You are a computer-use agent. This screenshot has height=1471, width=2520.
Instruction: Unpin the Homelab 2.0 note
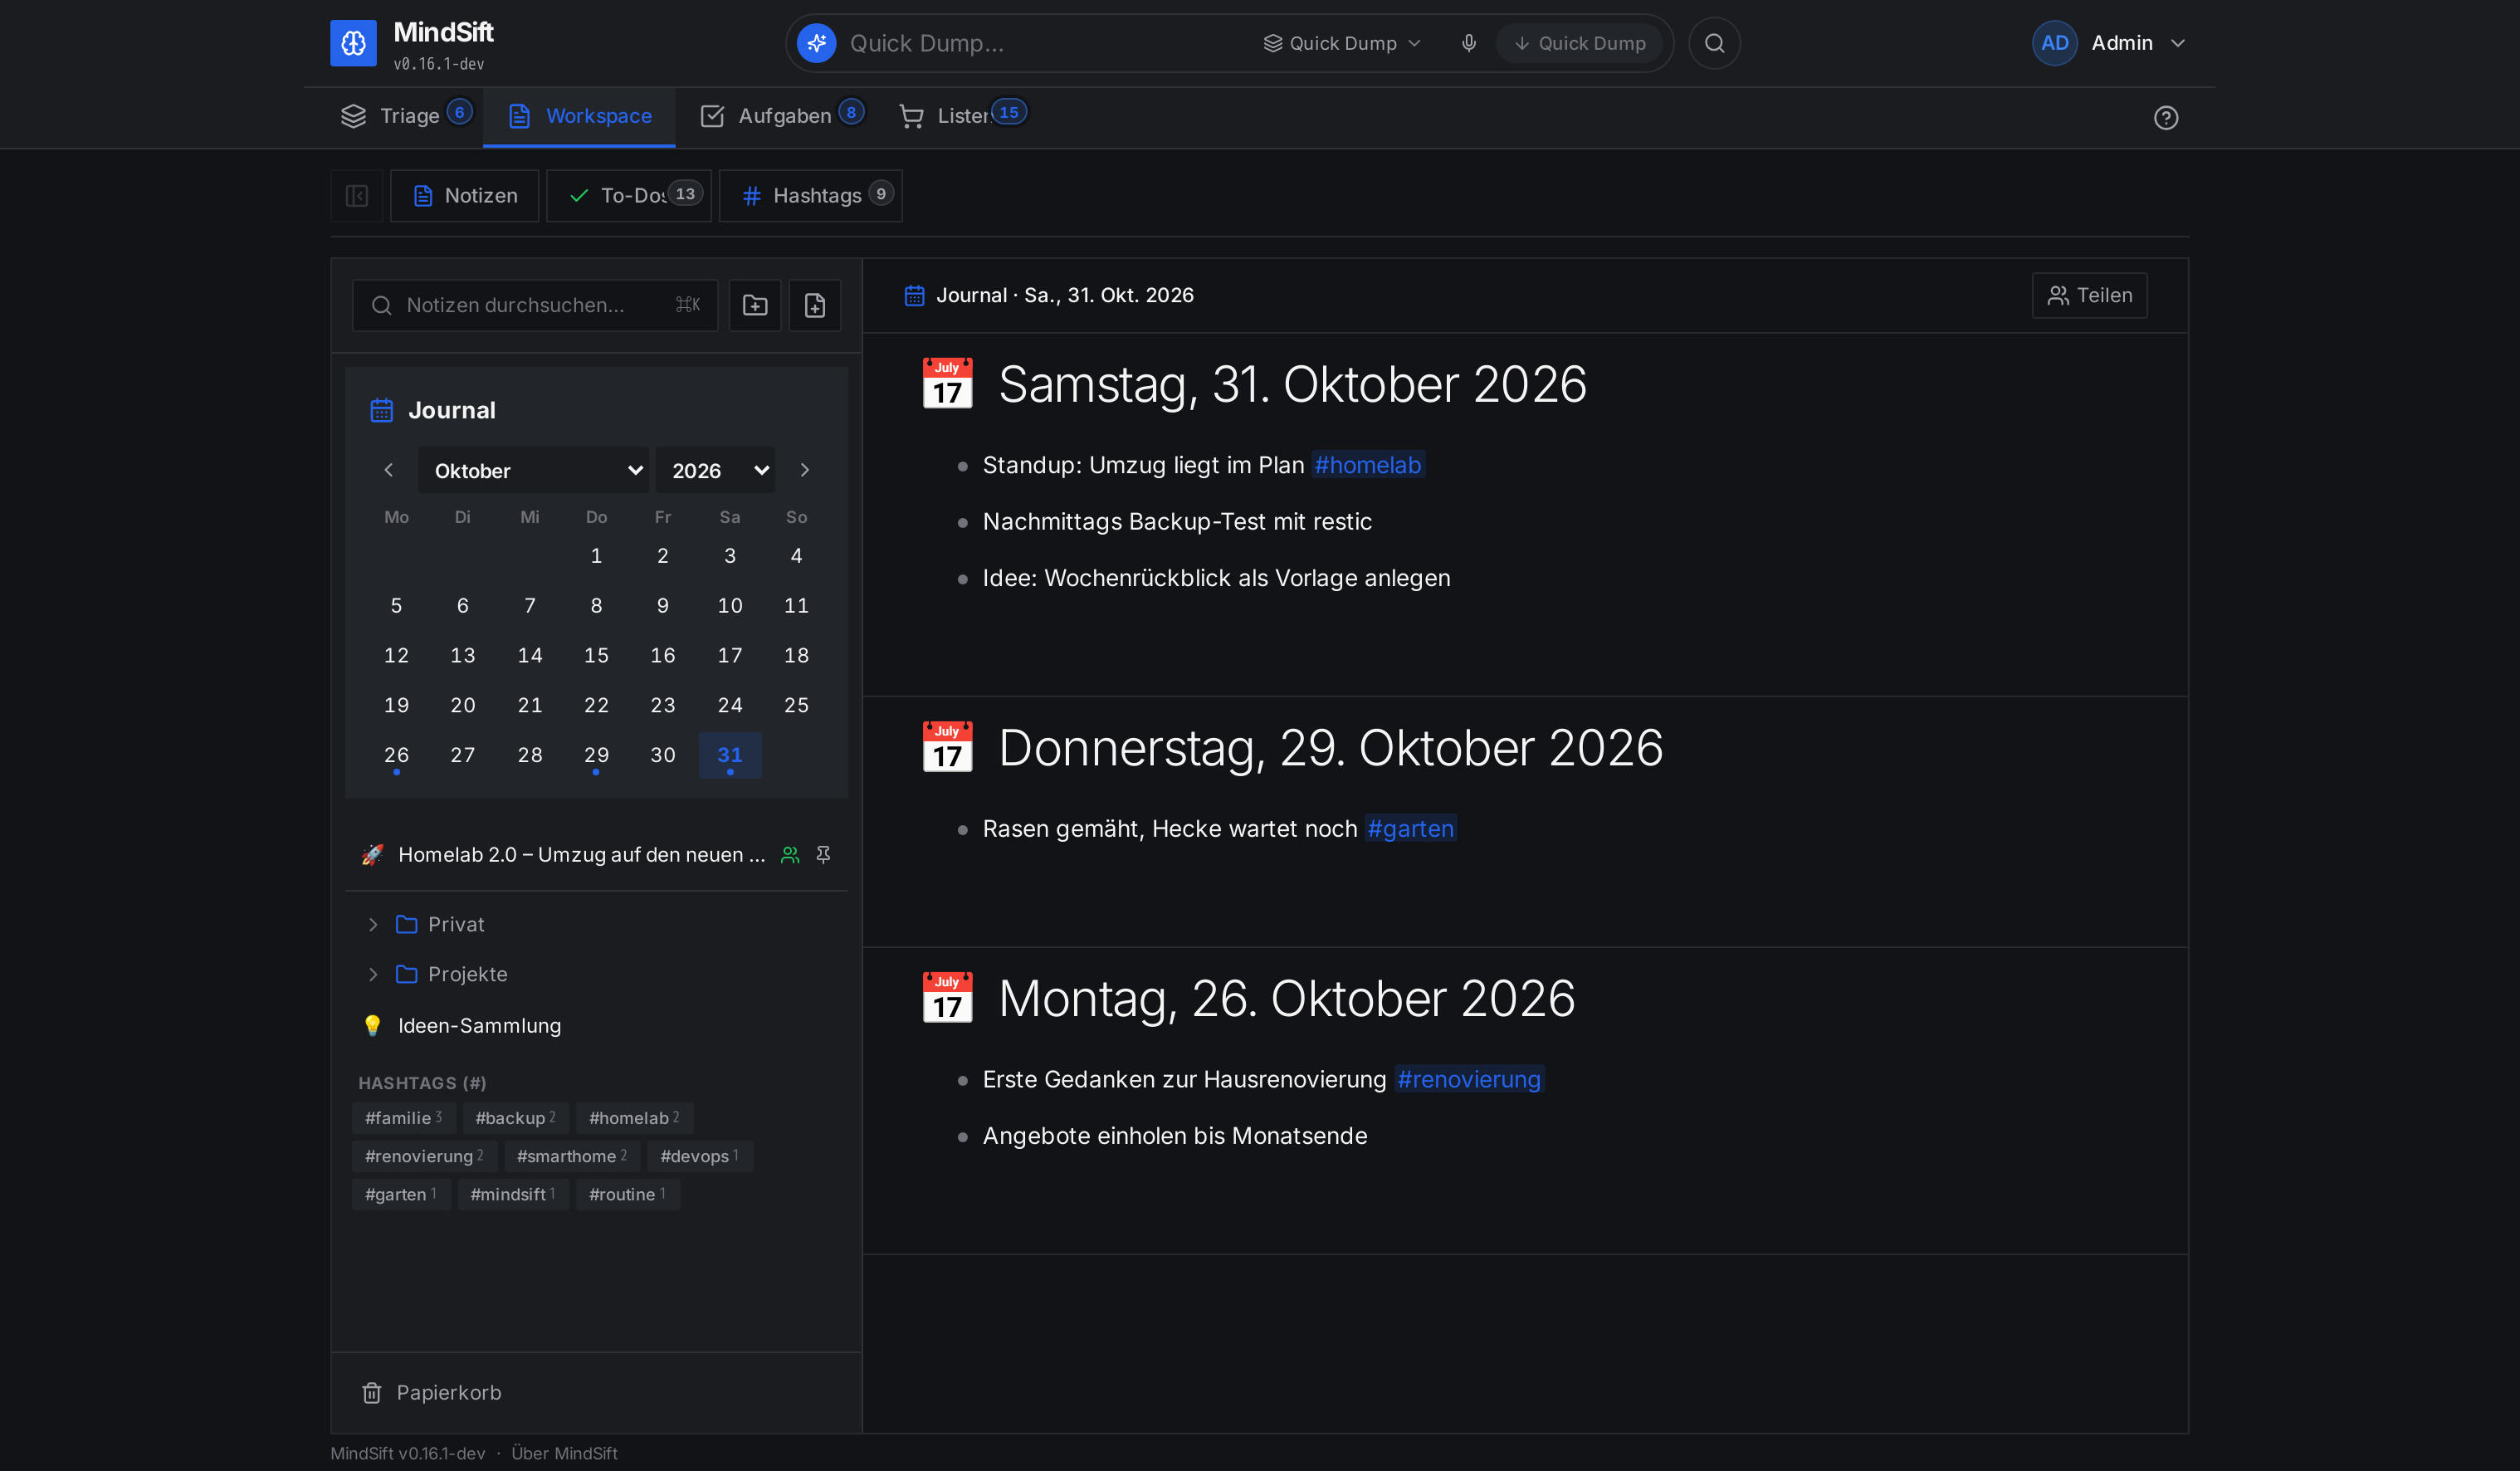(823, 855)
